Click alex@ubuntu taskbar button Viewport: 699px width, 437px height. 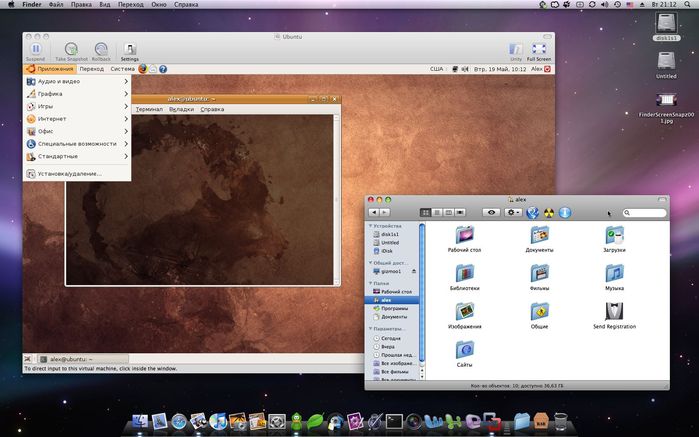(83, 359)
